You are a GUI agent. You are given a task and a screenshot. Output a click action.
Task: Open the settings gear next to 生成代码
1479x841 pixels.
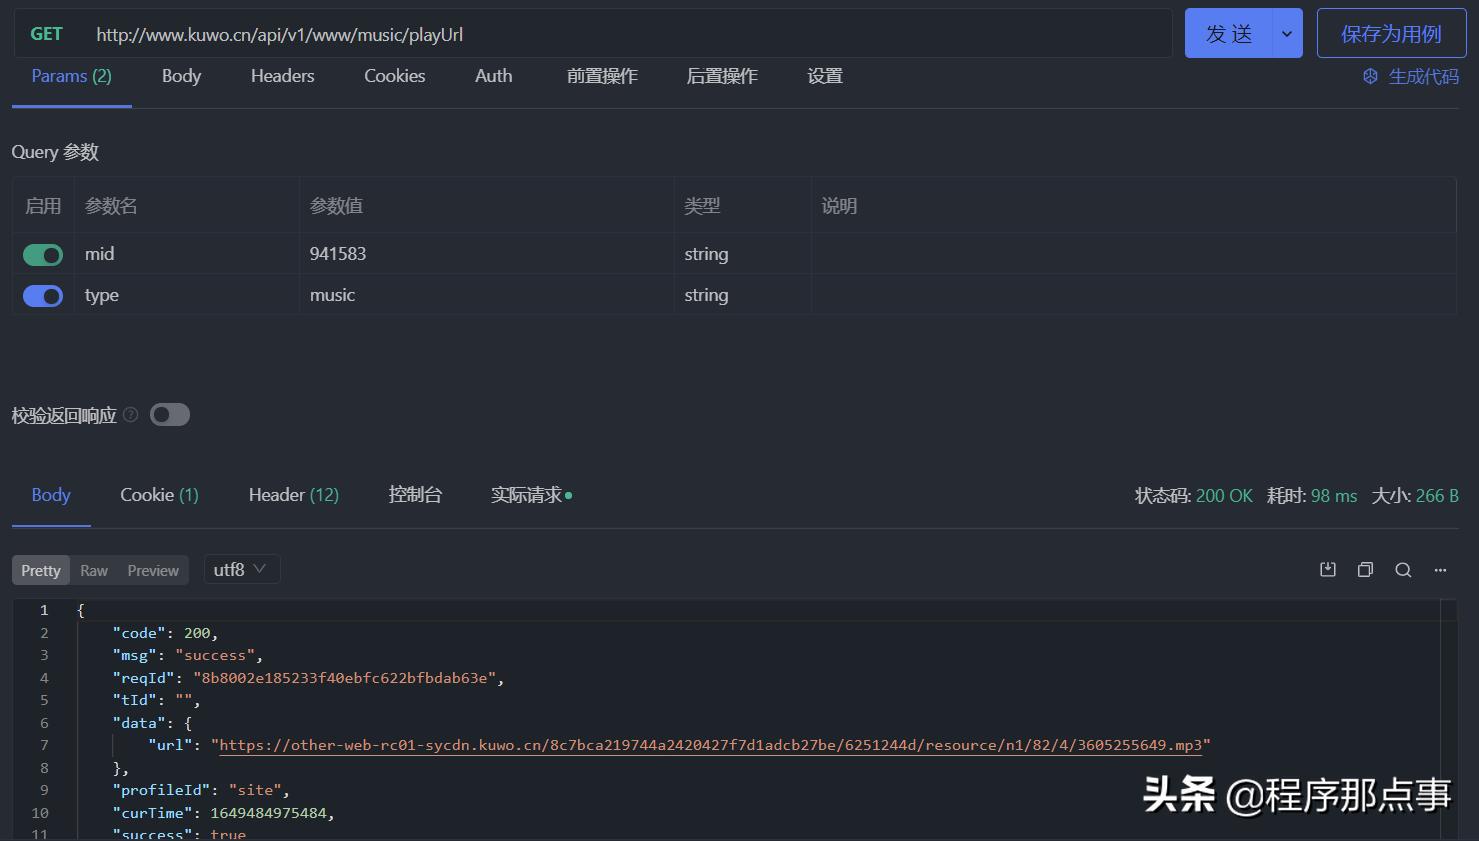point(1369,75)
